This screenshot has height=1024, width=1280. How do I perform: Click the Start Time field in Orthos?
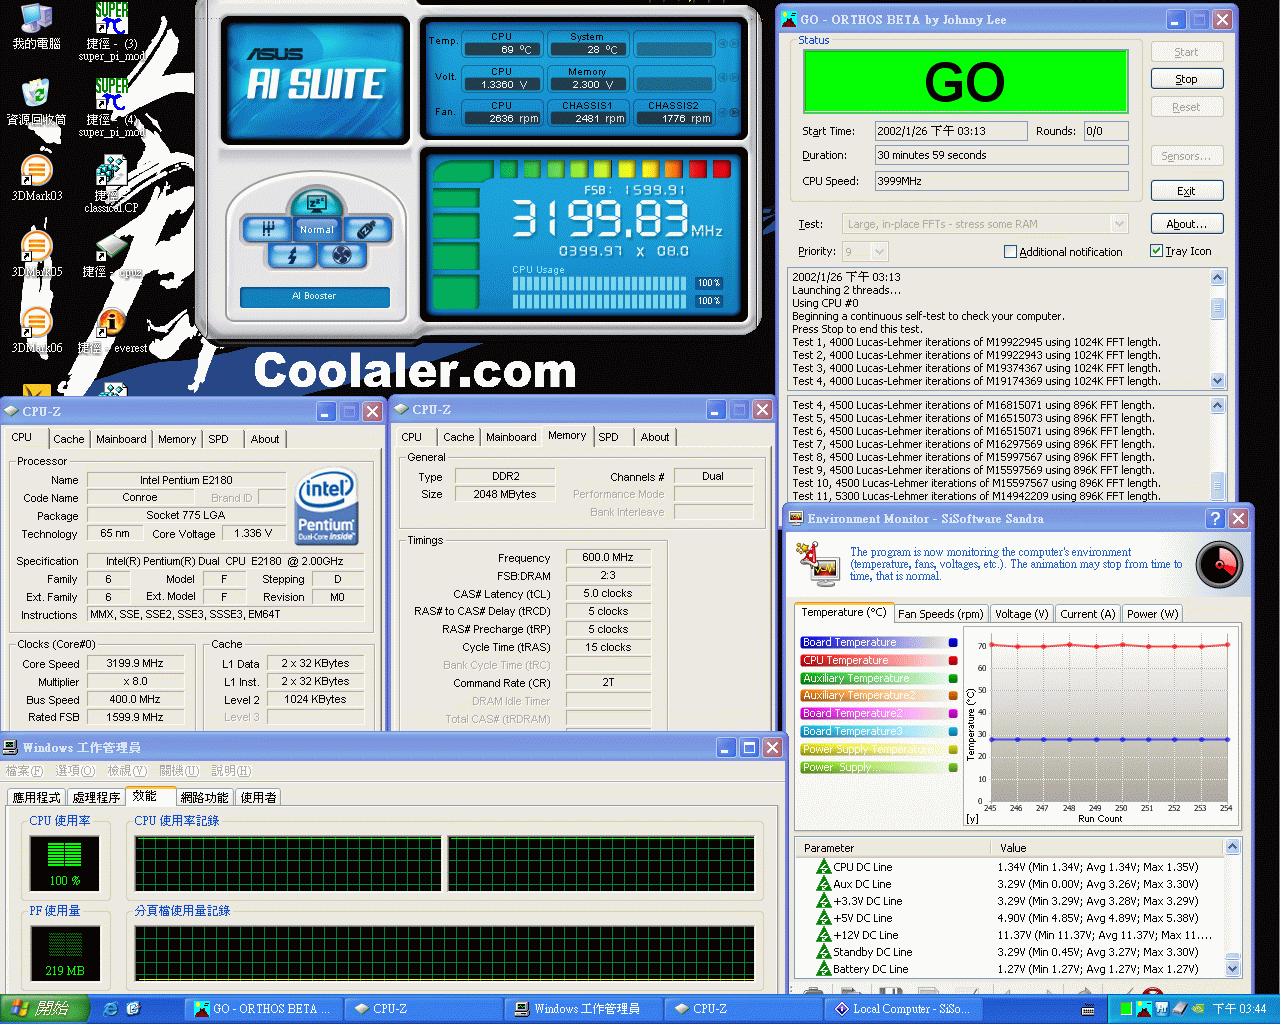click(951, 131)
